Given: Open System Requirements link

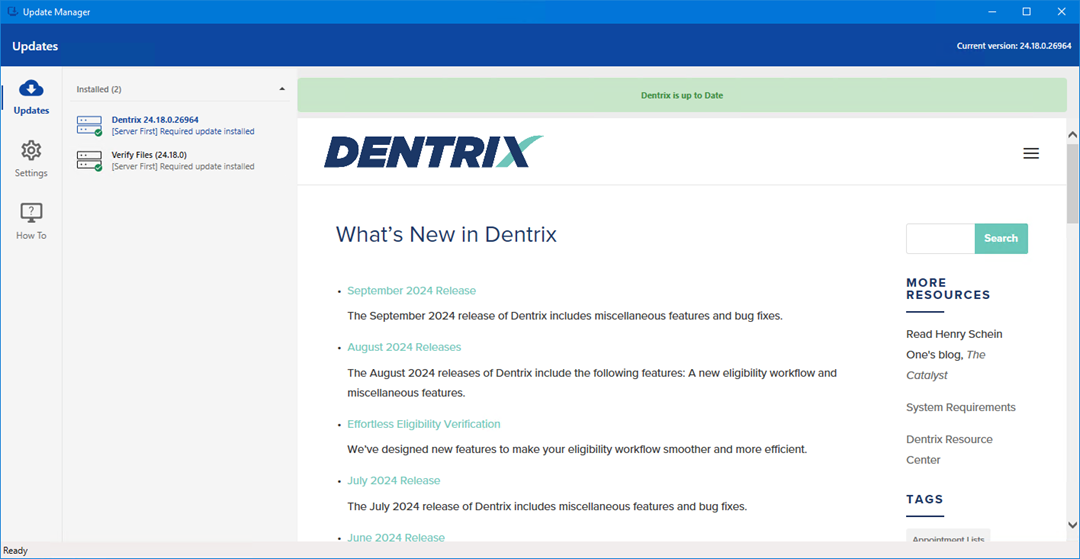Looking at the screenshot, I should tap(961, 408).
